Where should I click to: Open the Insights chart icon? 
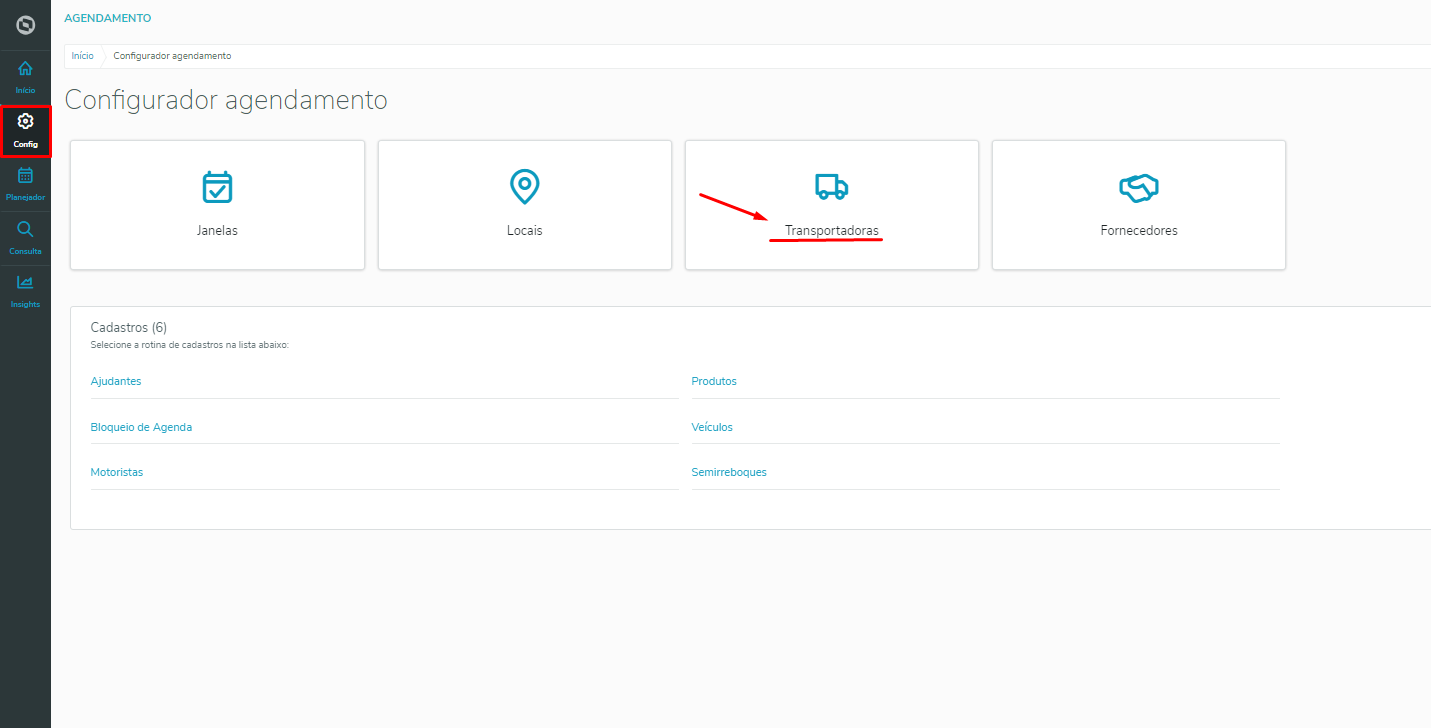click(x=25, y=282)
